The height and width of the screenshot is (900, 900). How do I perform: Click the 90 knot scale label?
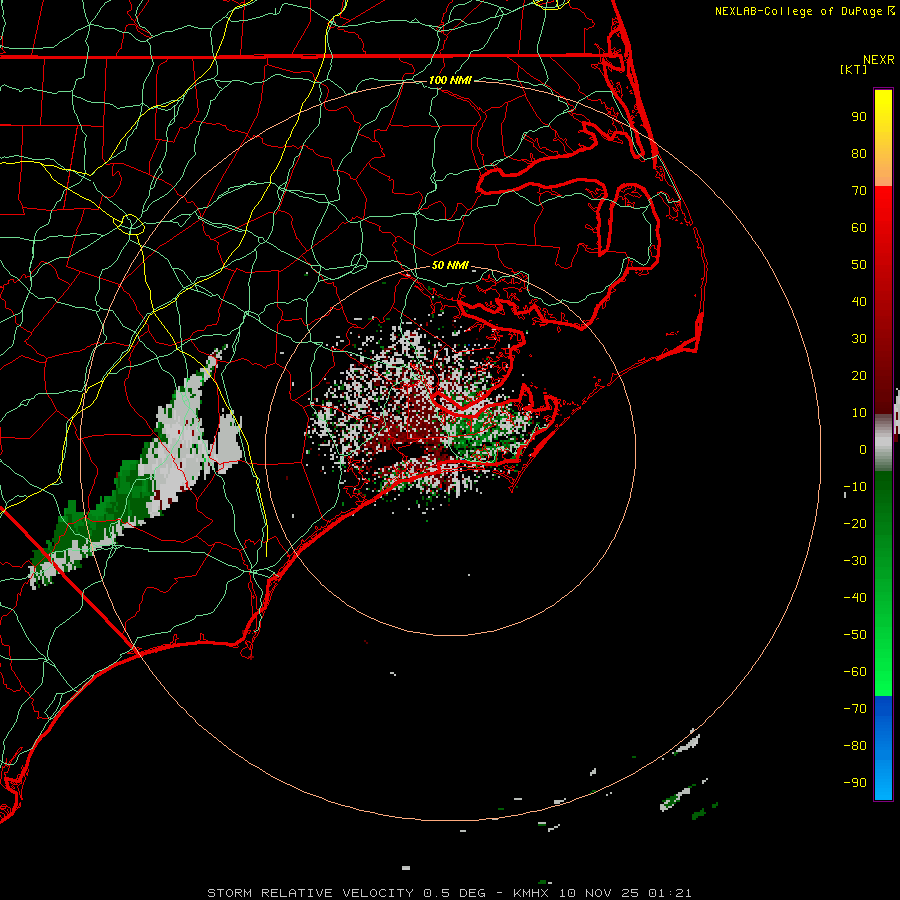[859, 117]
